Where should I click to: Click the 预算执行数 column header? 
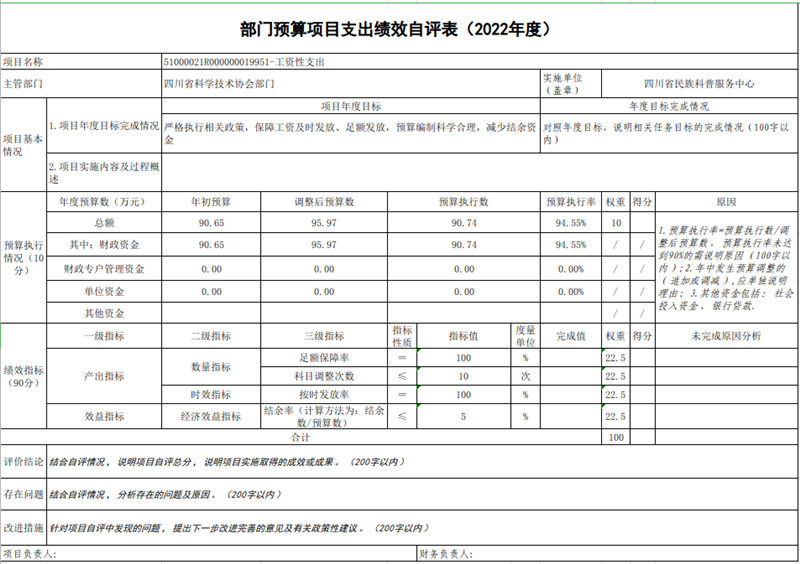tap(464, 202)
